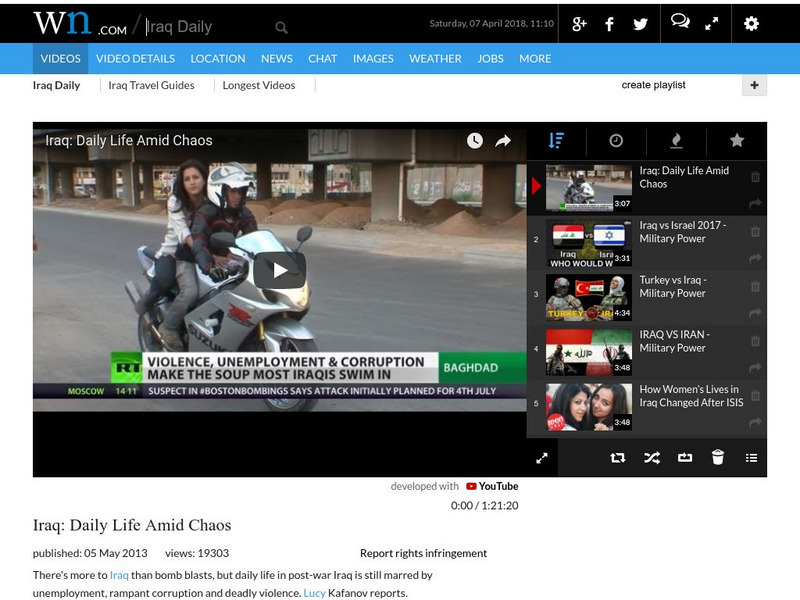Open How Women's Lives in Iraq thumbnail
Screen dimensions: 800x600
coord(589,407)
